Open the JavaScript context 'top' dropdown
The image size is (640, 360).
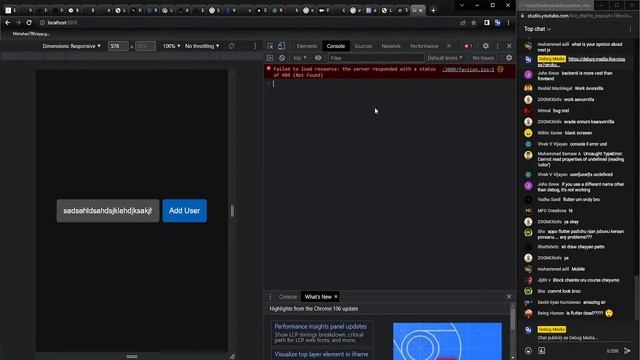pos(300,58)
